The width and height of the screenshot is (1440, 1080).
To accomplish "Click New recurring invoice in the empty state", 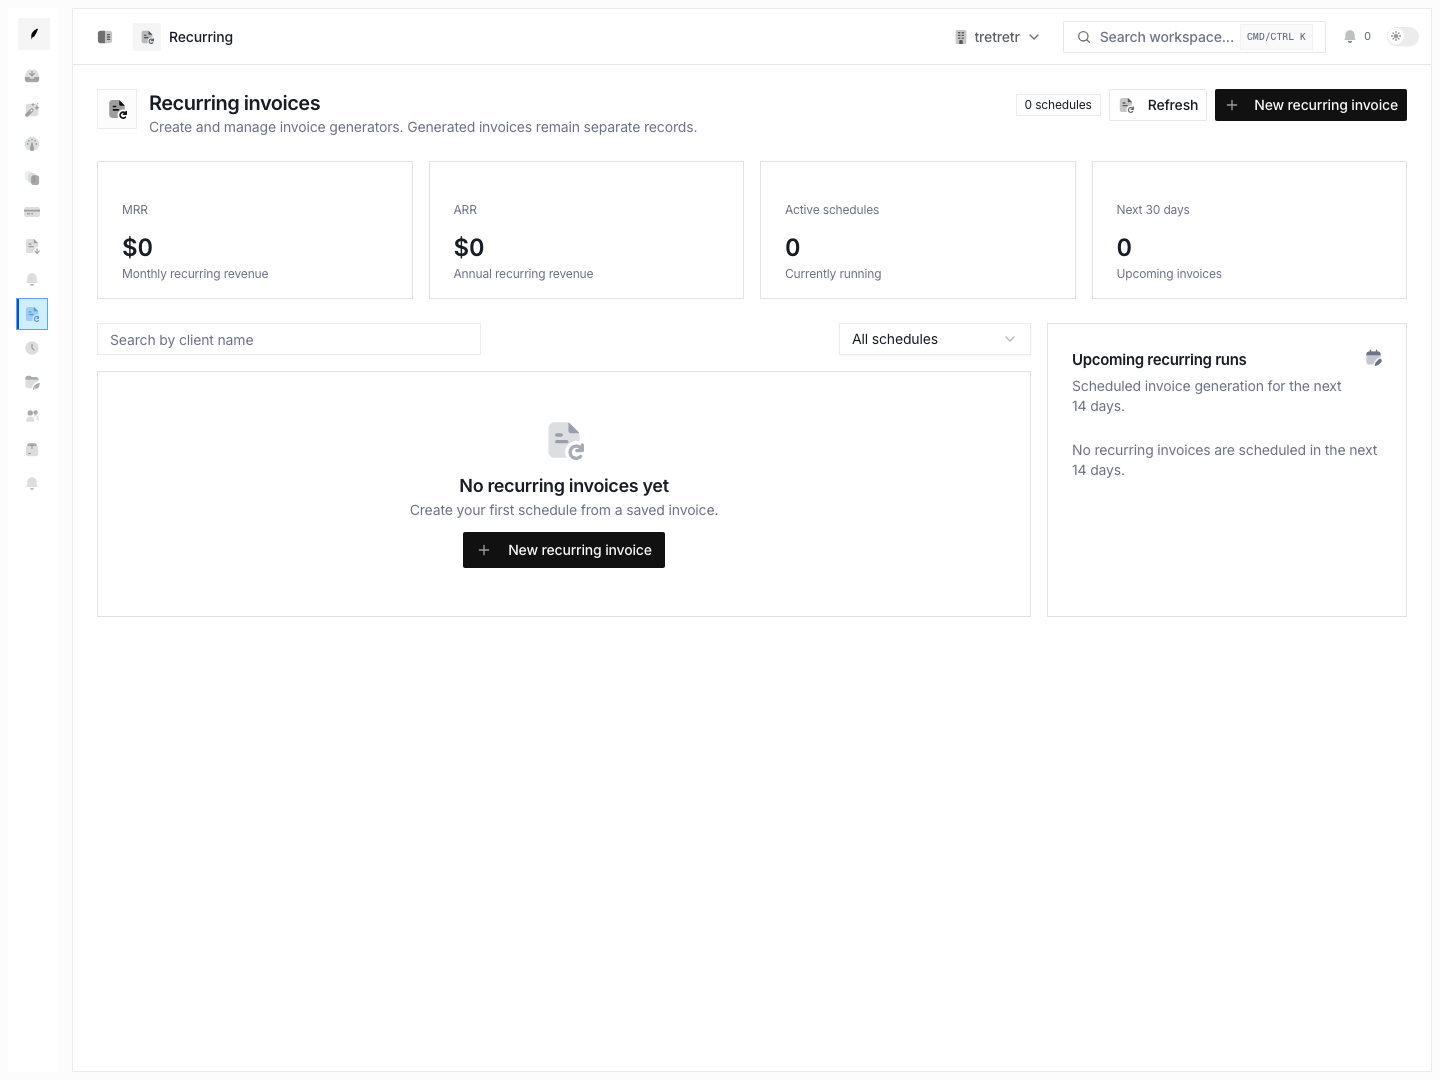I will tap(564, 550).
